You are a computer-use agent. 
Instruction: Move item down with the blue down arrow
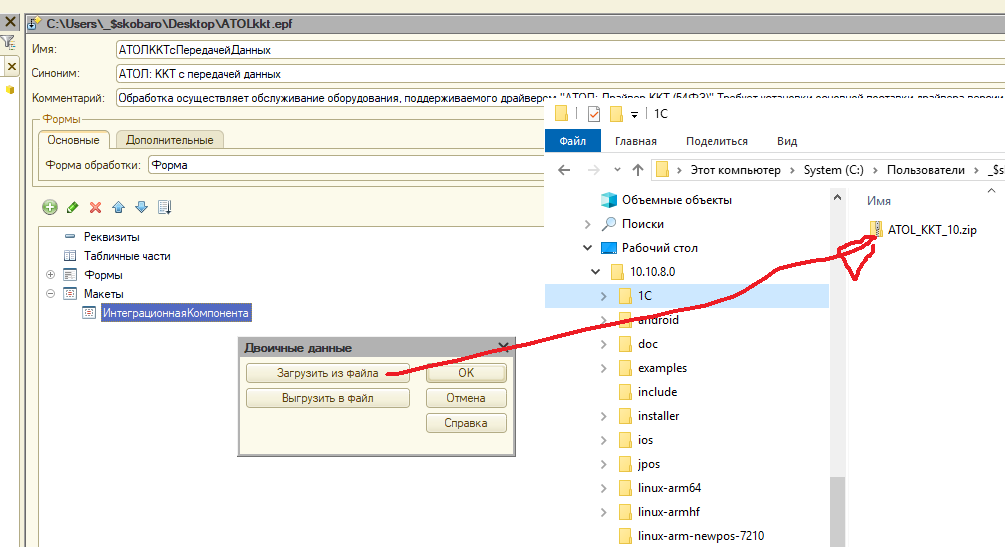[142, 207]
